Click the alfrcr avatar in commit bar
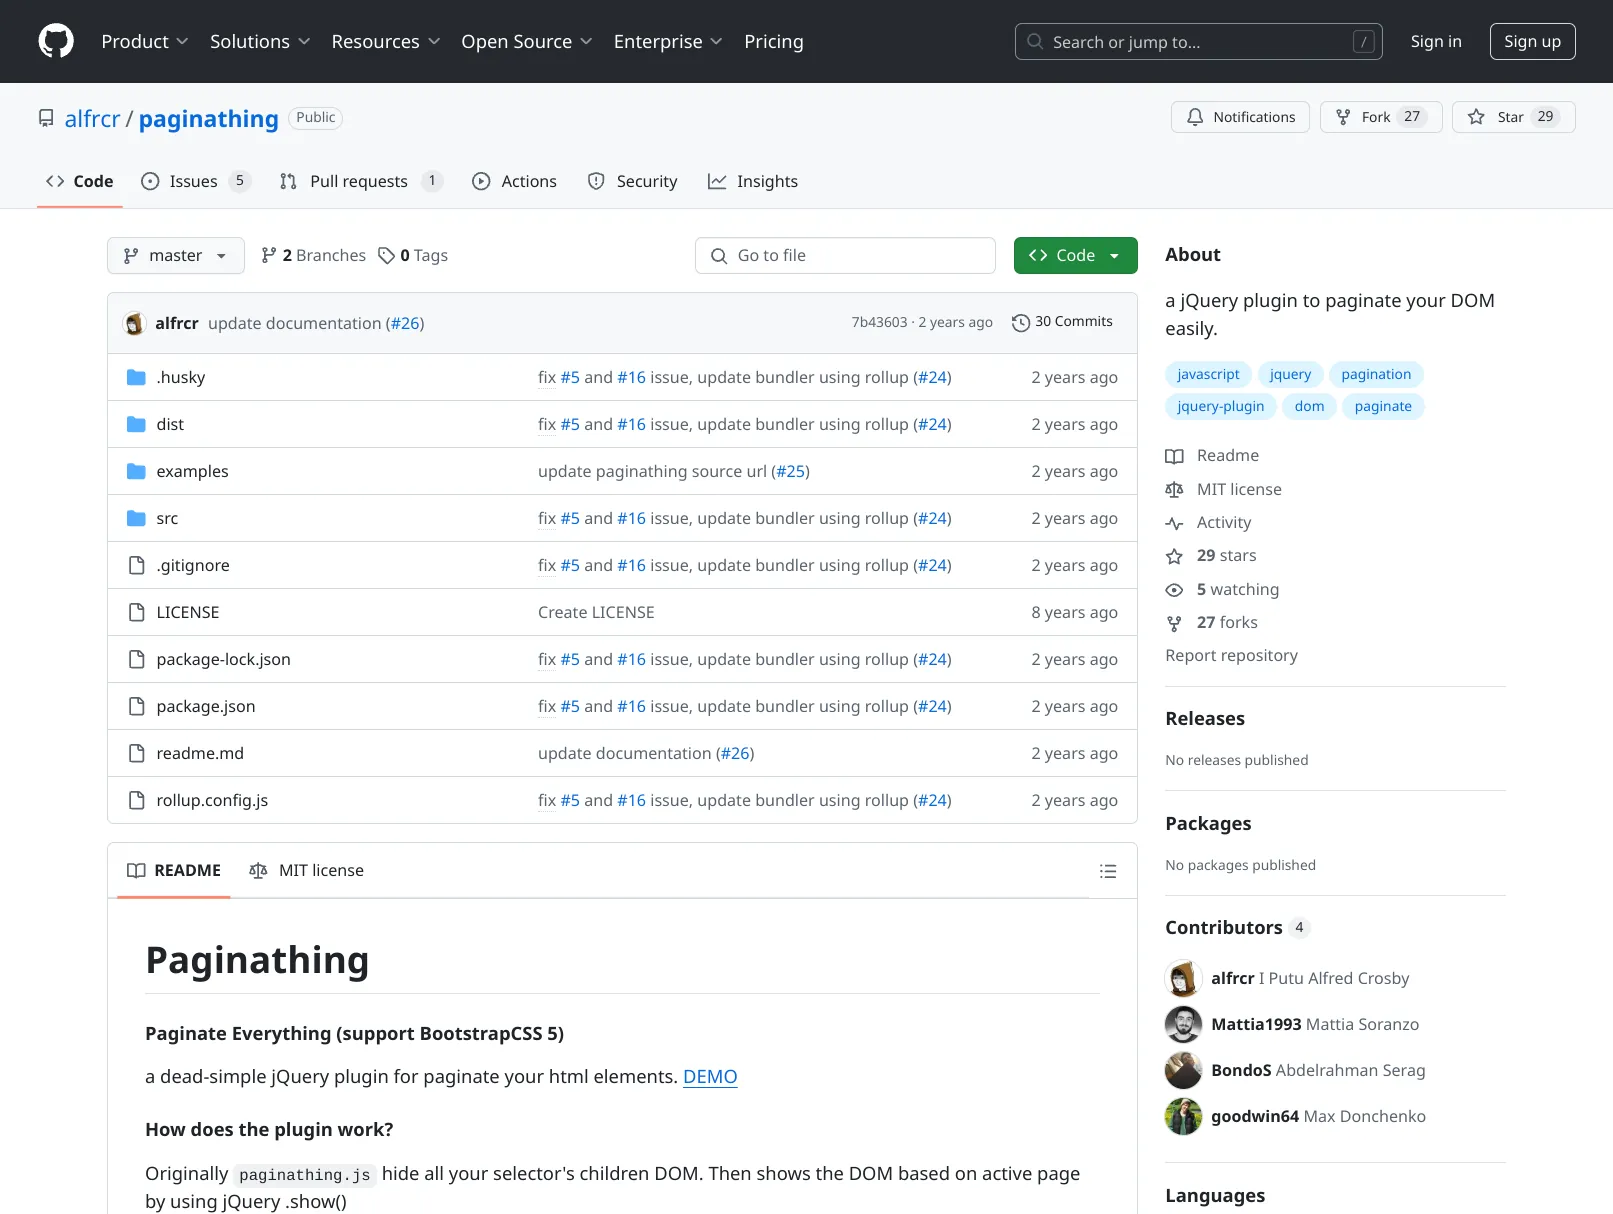This screenshot has height=1214, width=1613. pyautogui.click(x=134, y=323)
